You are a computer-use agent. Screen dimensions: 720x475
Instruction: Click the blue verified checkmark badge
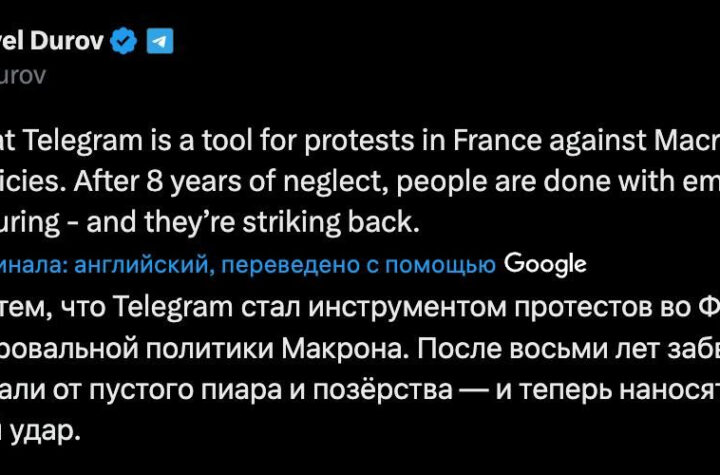(x=124, y=41)
